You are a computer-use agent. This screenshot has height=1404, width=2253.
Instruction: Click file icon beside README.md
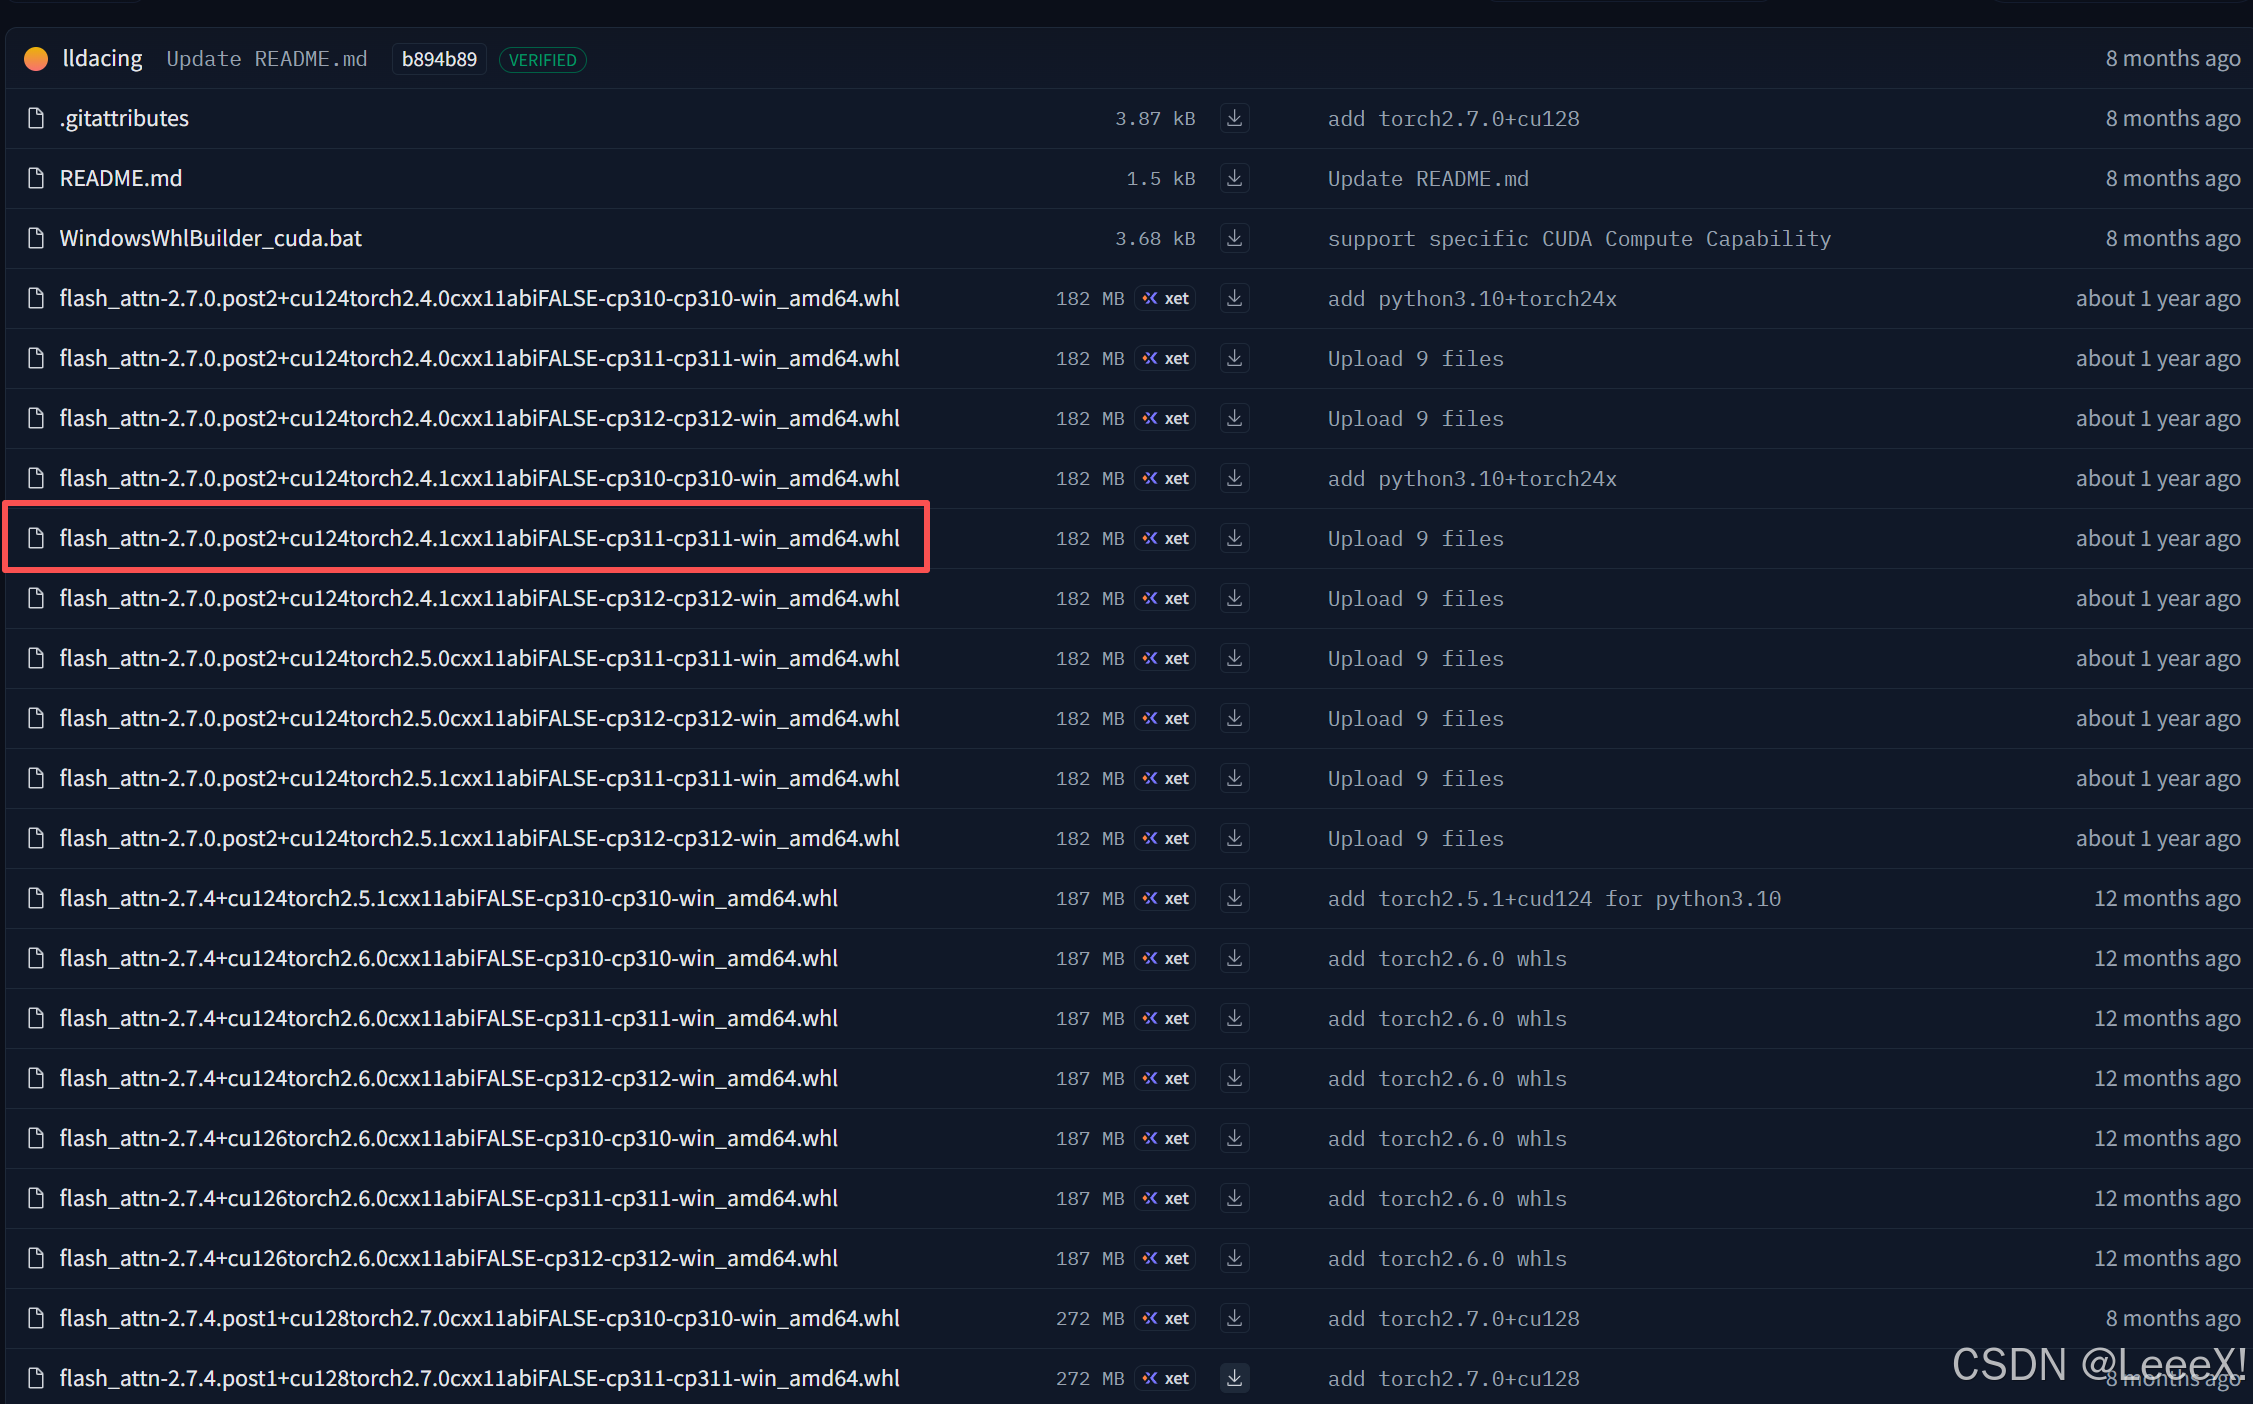tap(36, 178)
